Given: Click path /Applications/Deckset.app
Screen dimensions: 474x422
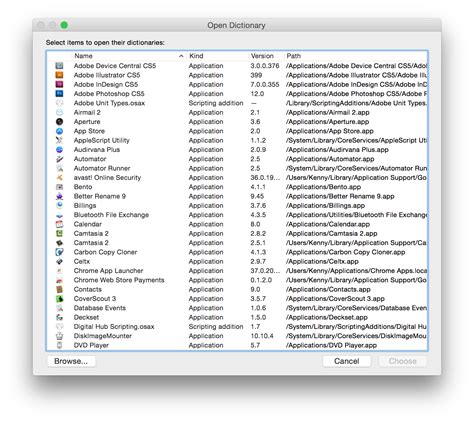Looking at the screenshot, I should 327,317.
